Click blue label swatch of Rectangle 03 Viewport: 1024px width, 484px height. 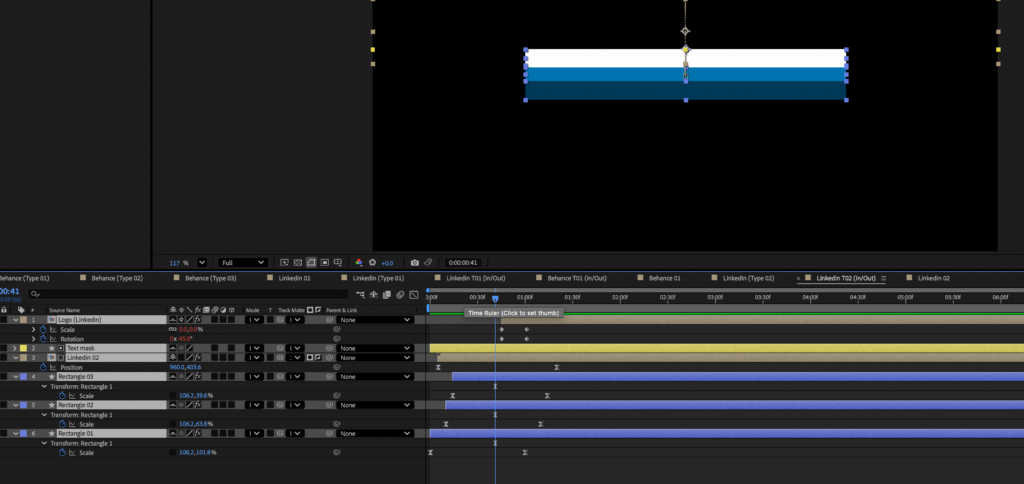pos(24,377)
